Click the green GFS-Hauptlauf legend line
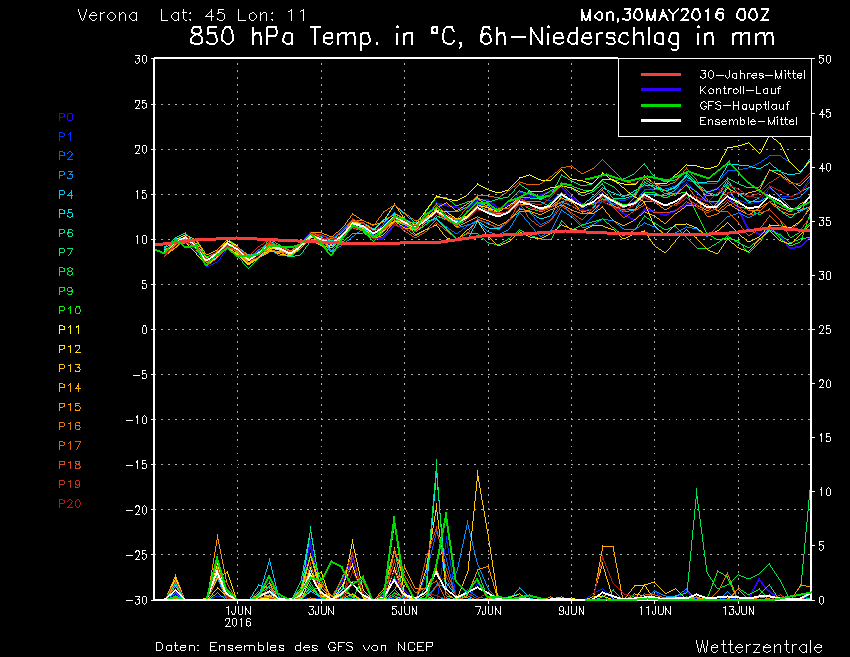850x657 pixels. (661, 105)
